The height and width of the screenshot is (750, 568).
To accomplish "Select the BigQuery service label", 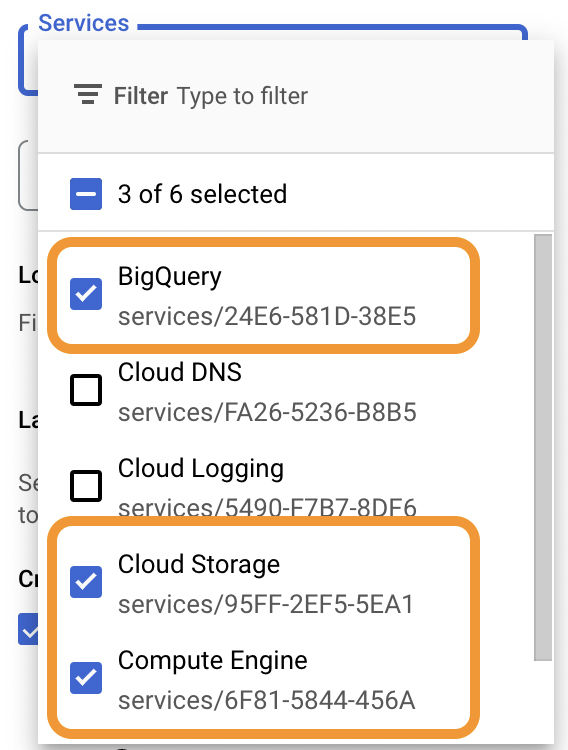I will pyautogui.click(x=169, y=277).
